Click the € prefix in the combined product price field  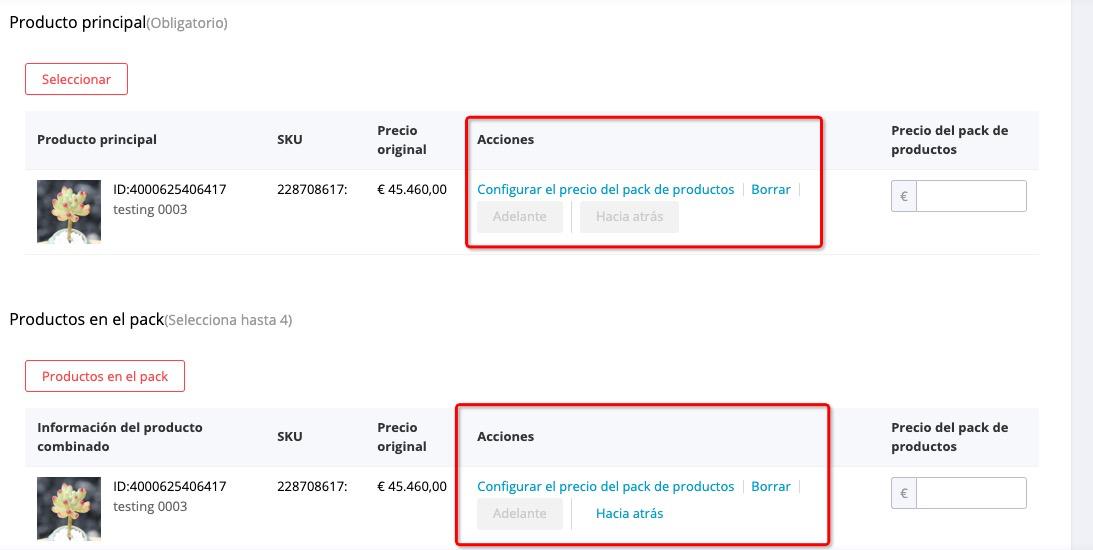[x=904, y=493]
